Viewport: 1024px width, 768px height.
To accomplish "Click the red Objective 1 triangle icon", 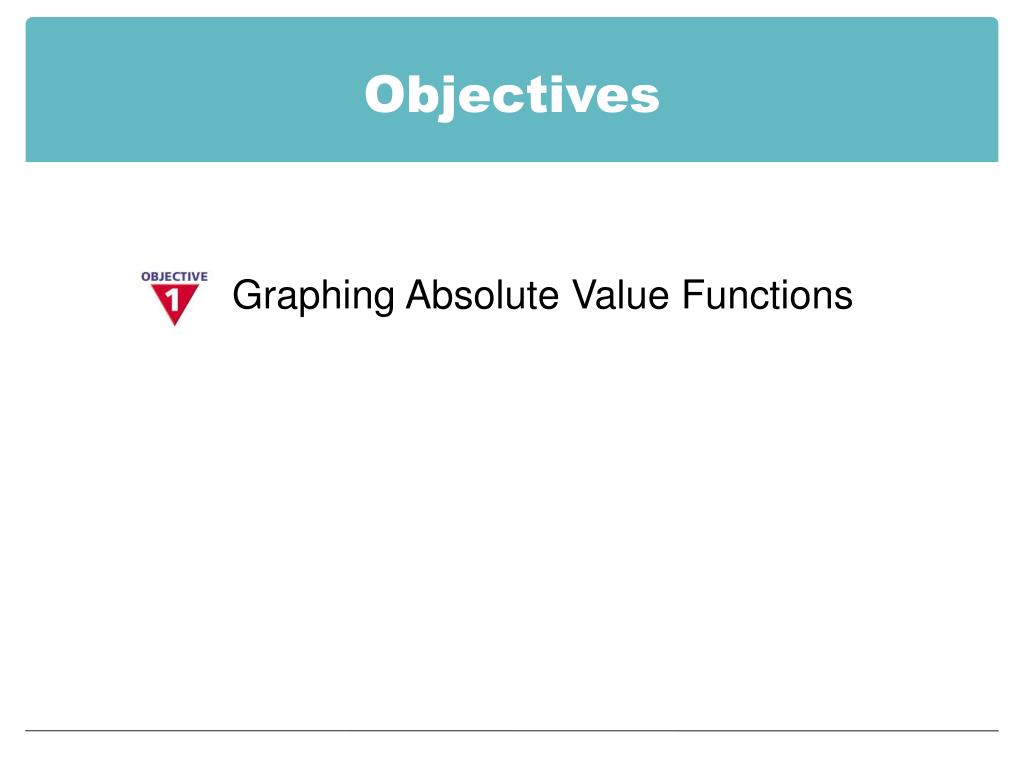I will pos(175,298).
